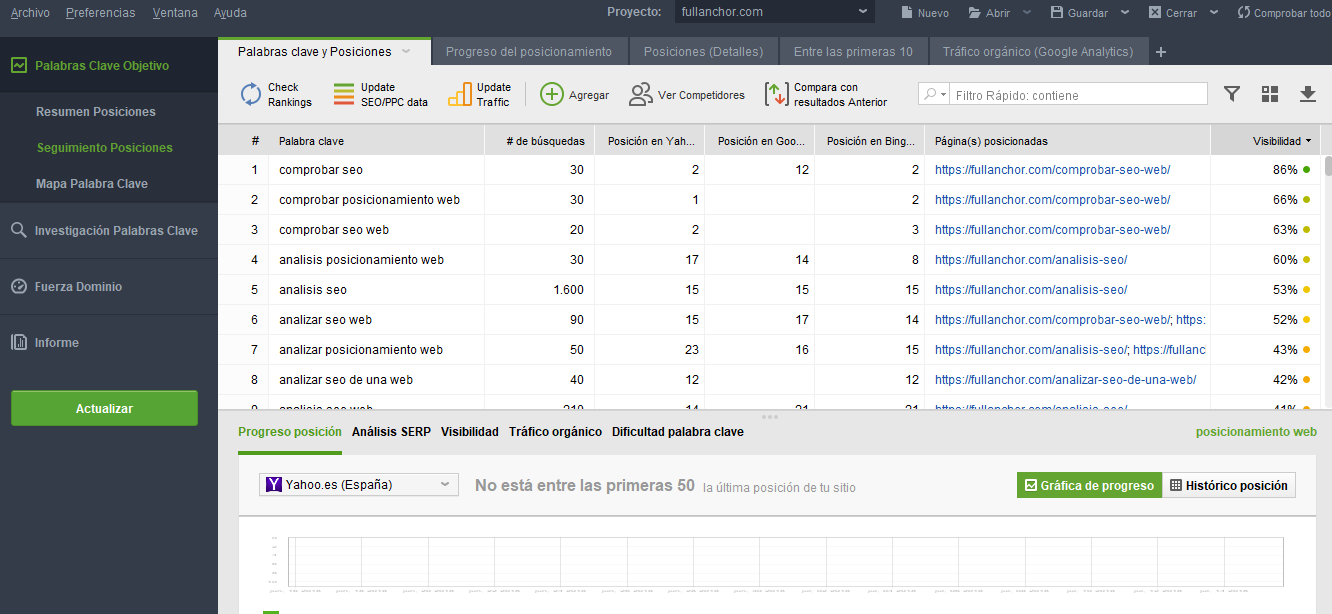
Task: Open Resumen Posiciones in sidebar
Action: tap(96, 112)
